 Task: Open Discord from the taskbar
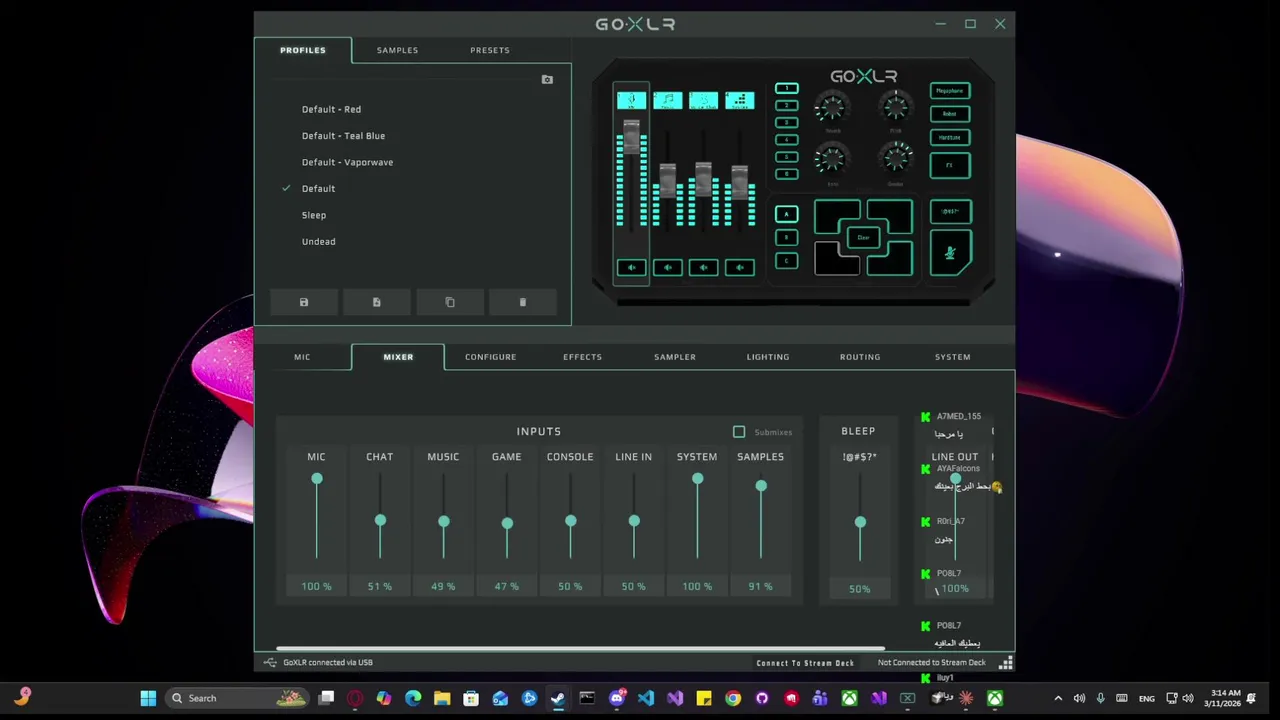(617, 698)
